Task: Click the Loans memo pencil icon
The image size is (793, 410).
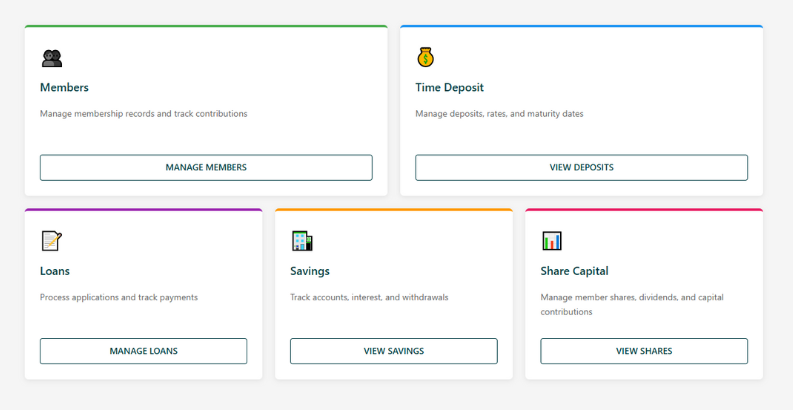Action: [x=51, y=241]
